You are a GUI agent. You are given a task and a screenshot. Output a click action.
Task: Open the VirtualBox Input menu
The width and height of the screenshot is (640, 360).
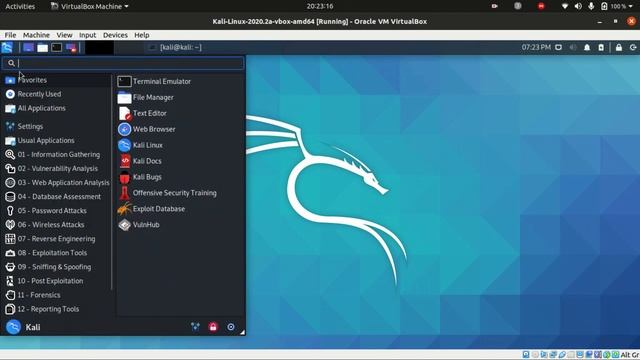(x=87, y=35)
